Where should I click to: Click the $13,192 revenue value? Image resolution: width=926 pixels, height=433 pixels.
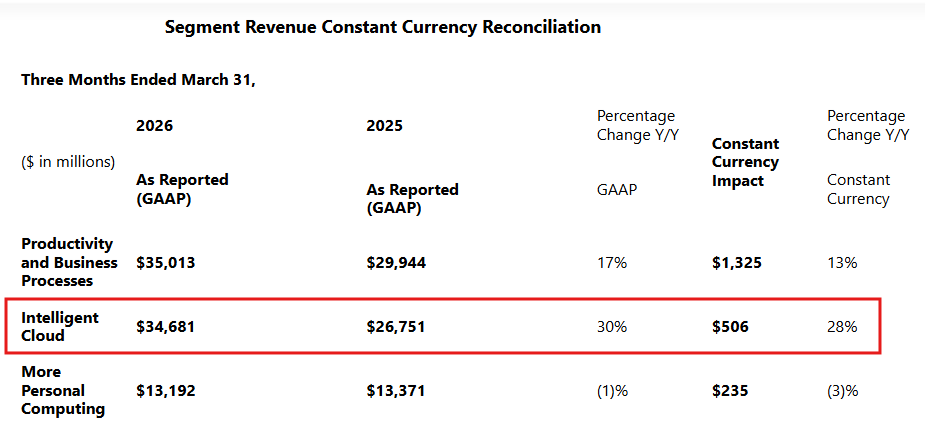(x=166, y=390)
